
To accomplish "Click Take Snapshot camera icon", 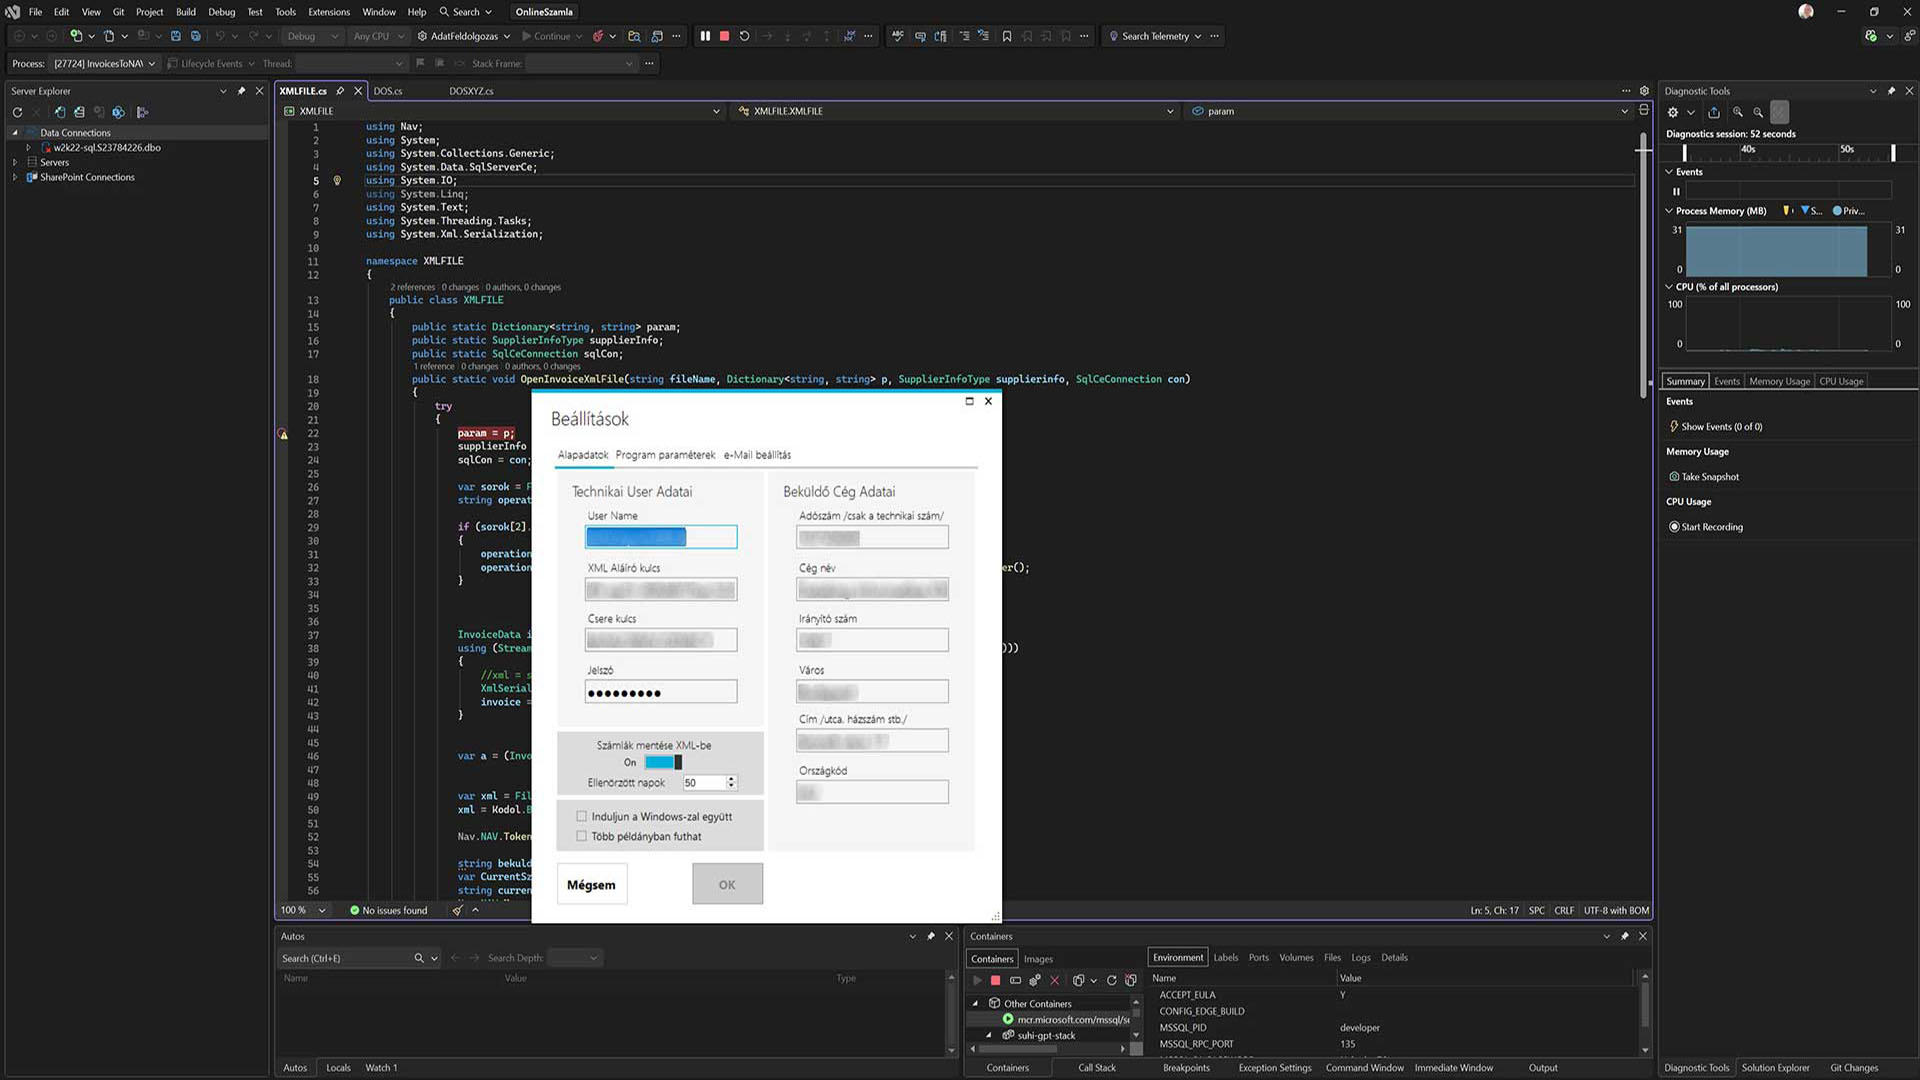I will tap(1674, 477).
